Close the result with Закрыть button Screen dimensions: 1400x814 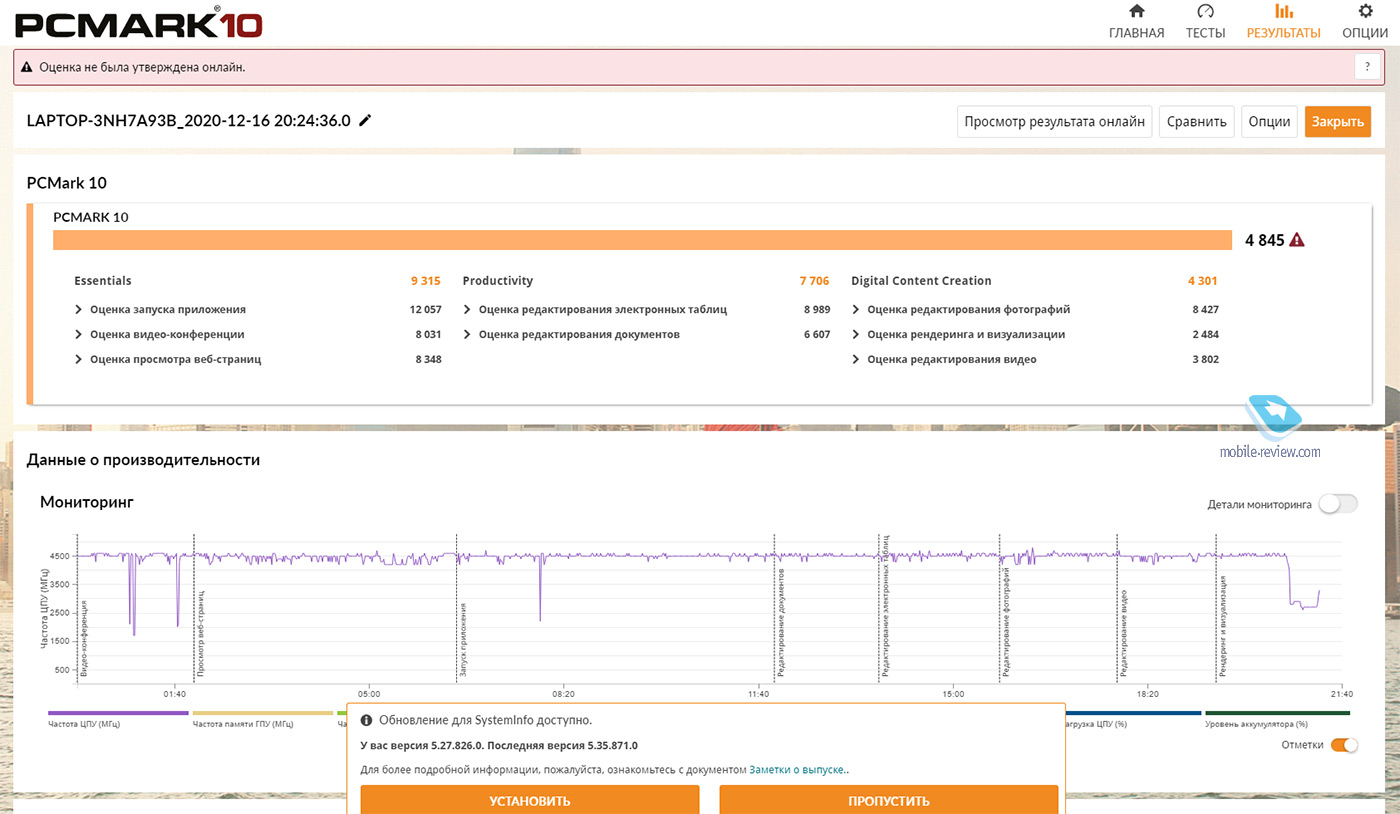(x=1338, y=122)
